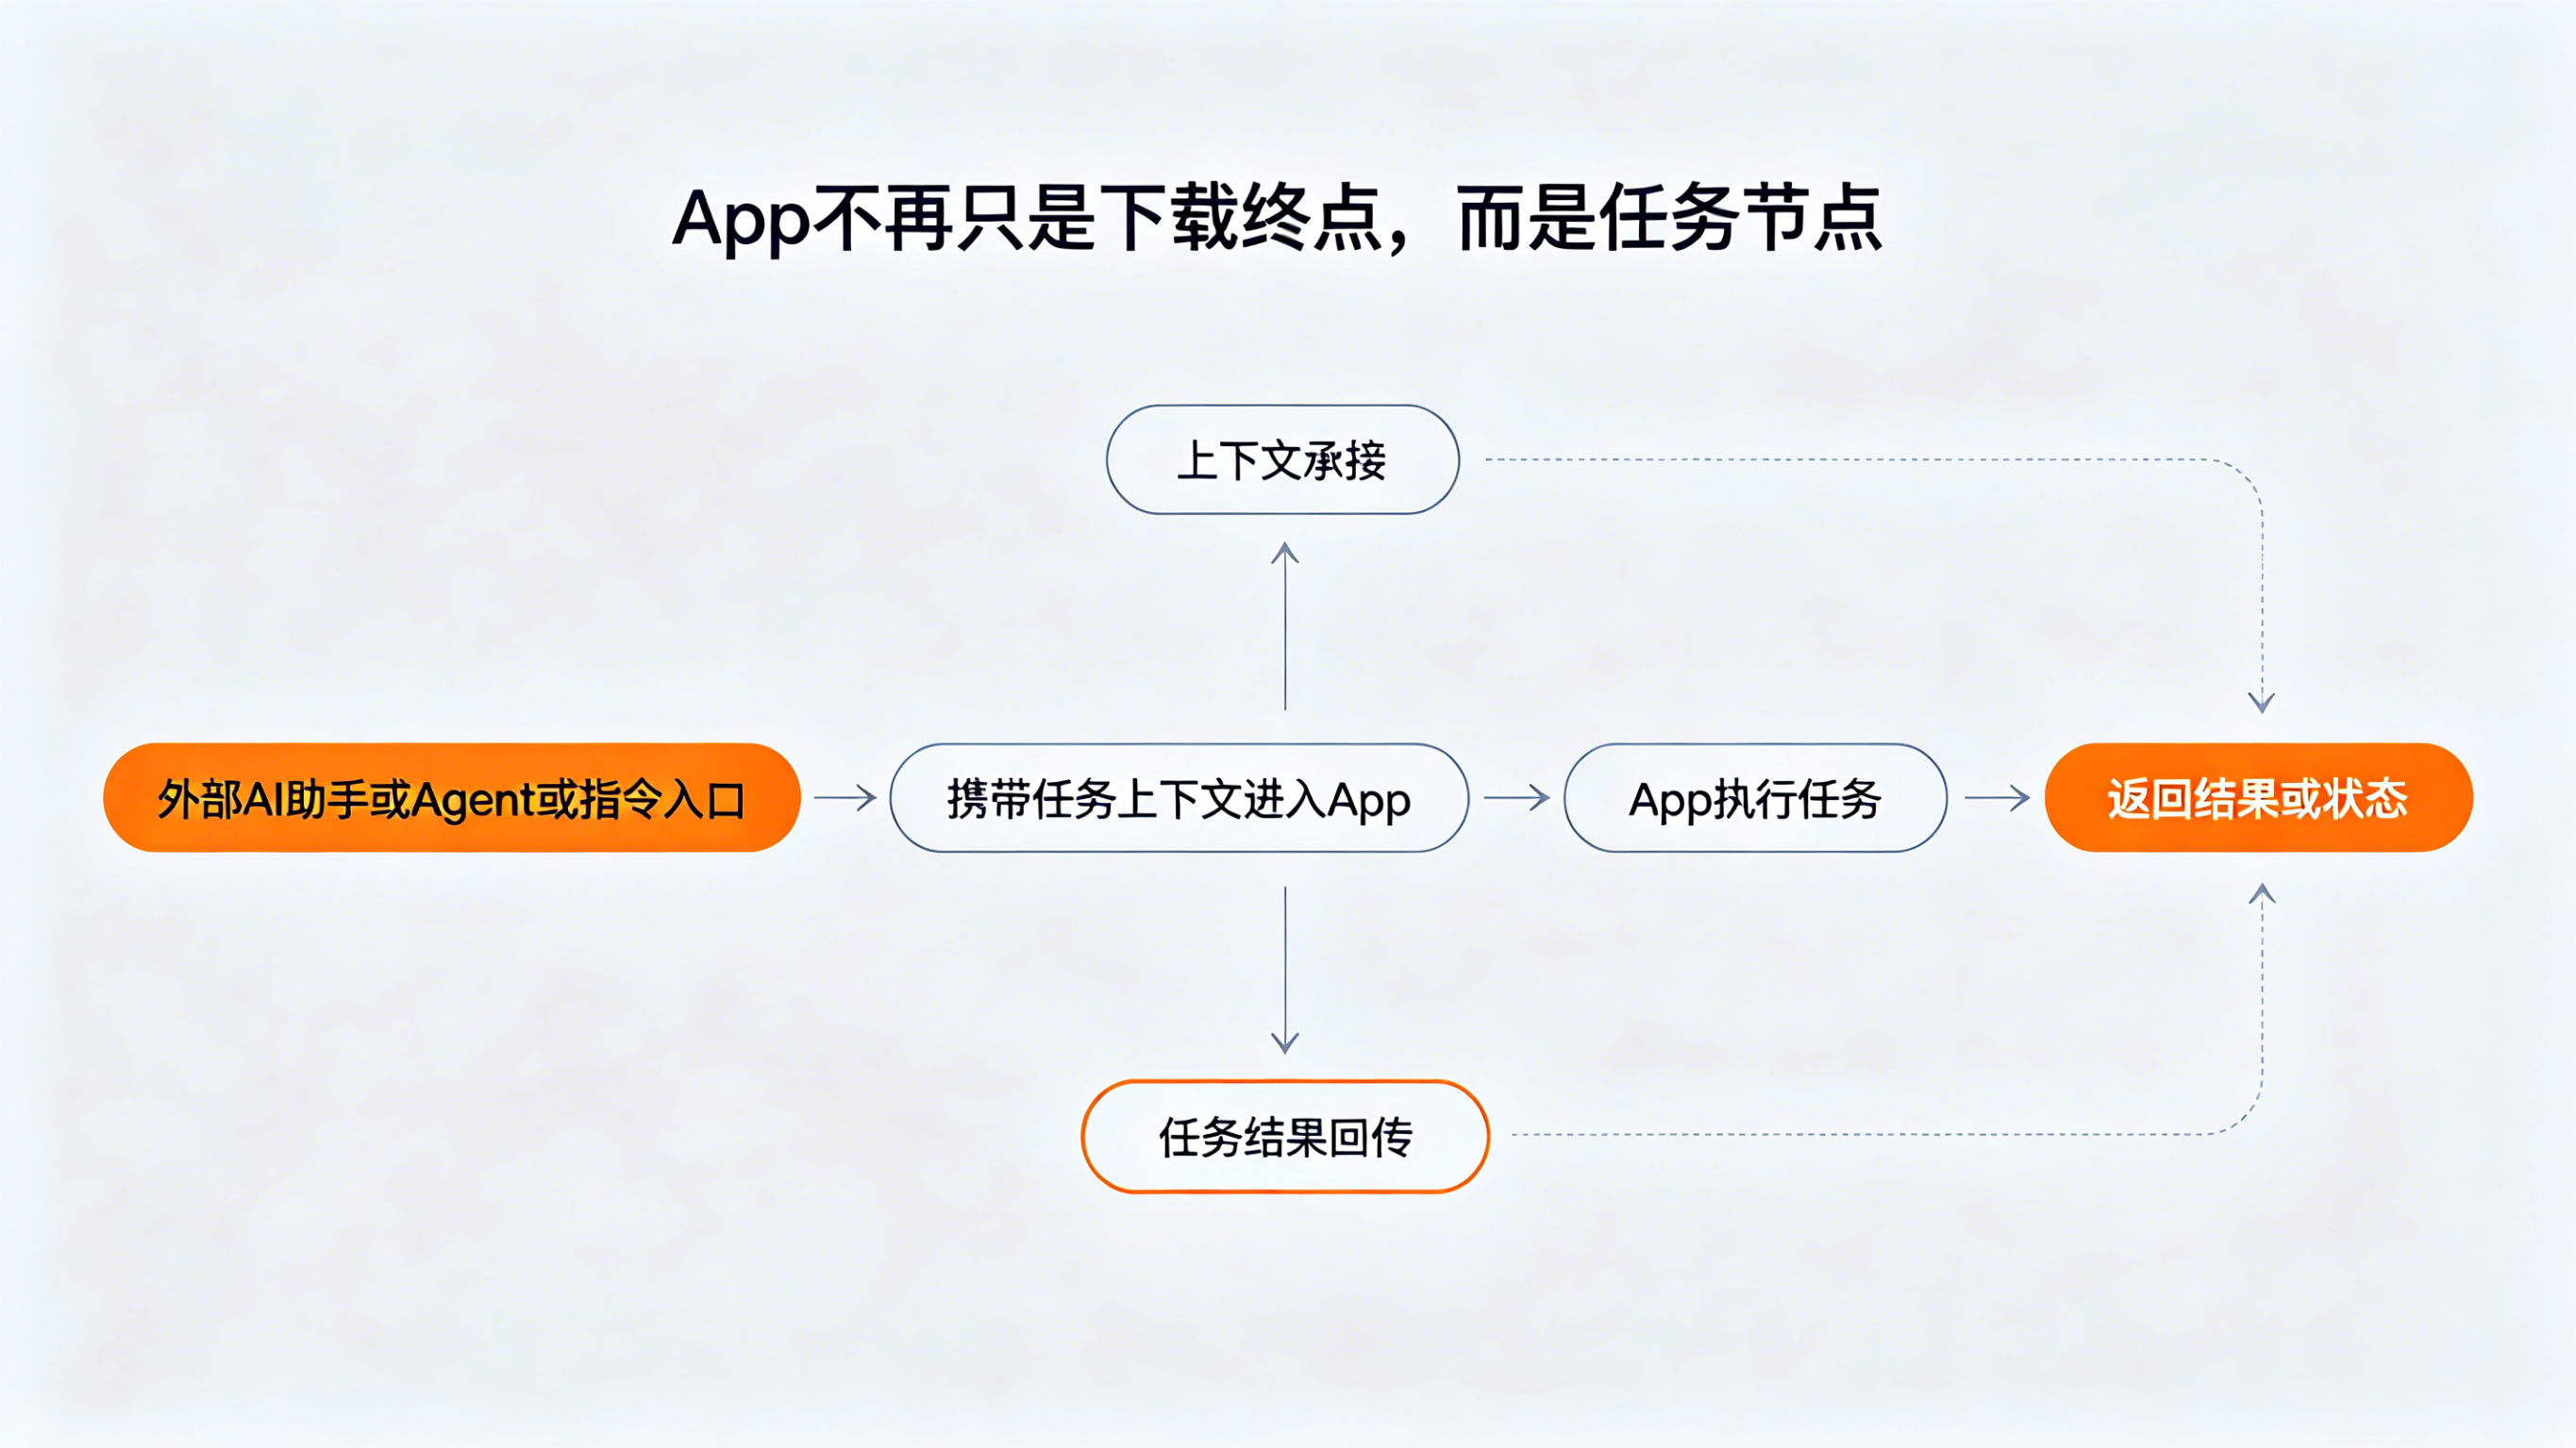Select dashed arrowhead pointing up at 返回结果或状态
Screen dimensions: 2576x1448
point(2262,894)
